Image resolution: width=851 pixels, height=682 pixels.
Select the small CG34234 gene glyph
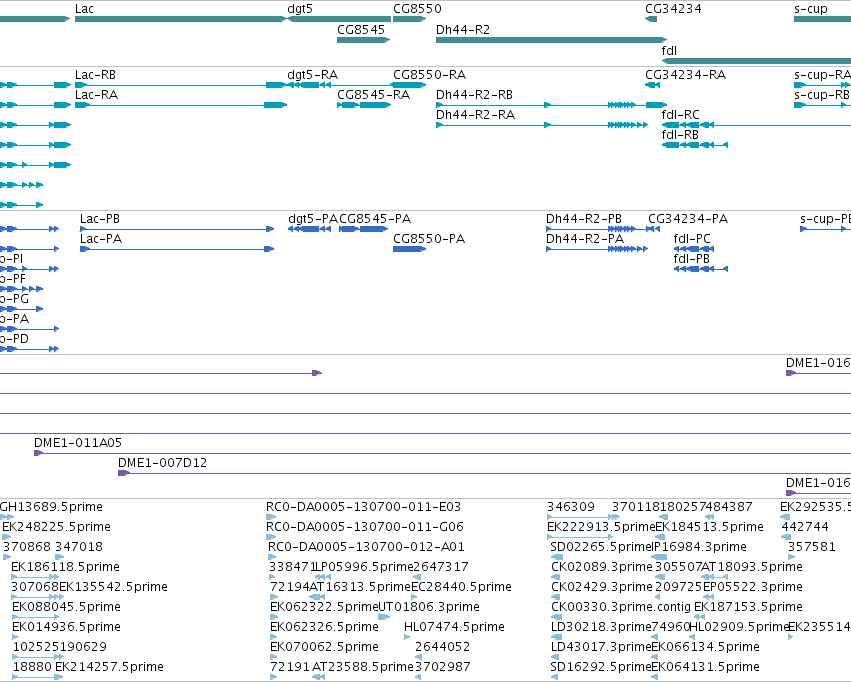(x=651, y=19)
